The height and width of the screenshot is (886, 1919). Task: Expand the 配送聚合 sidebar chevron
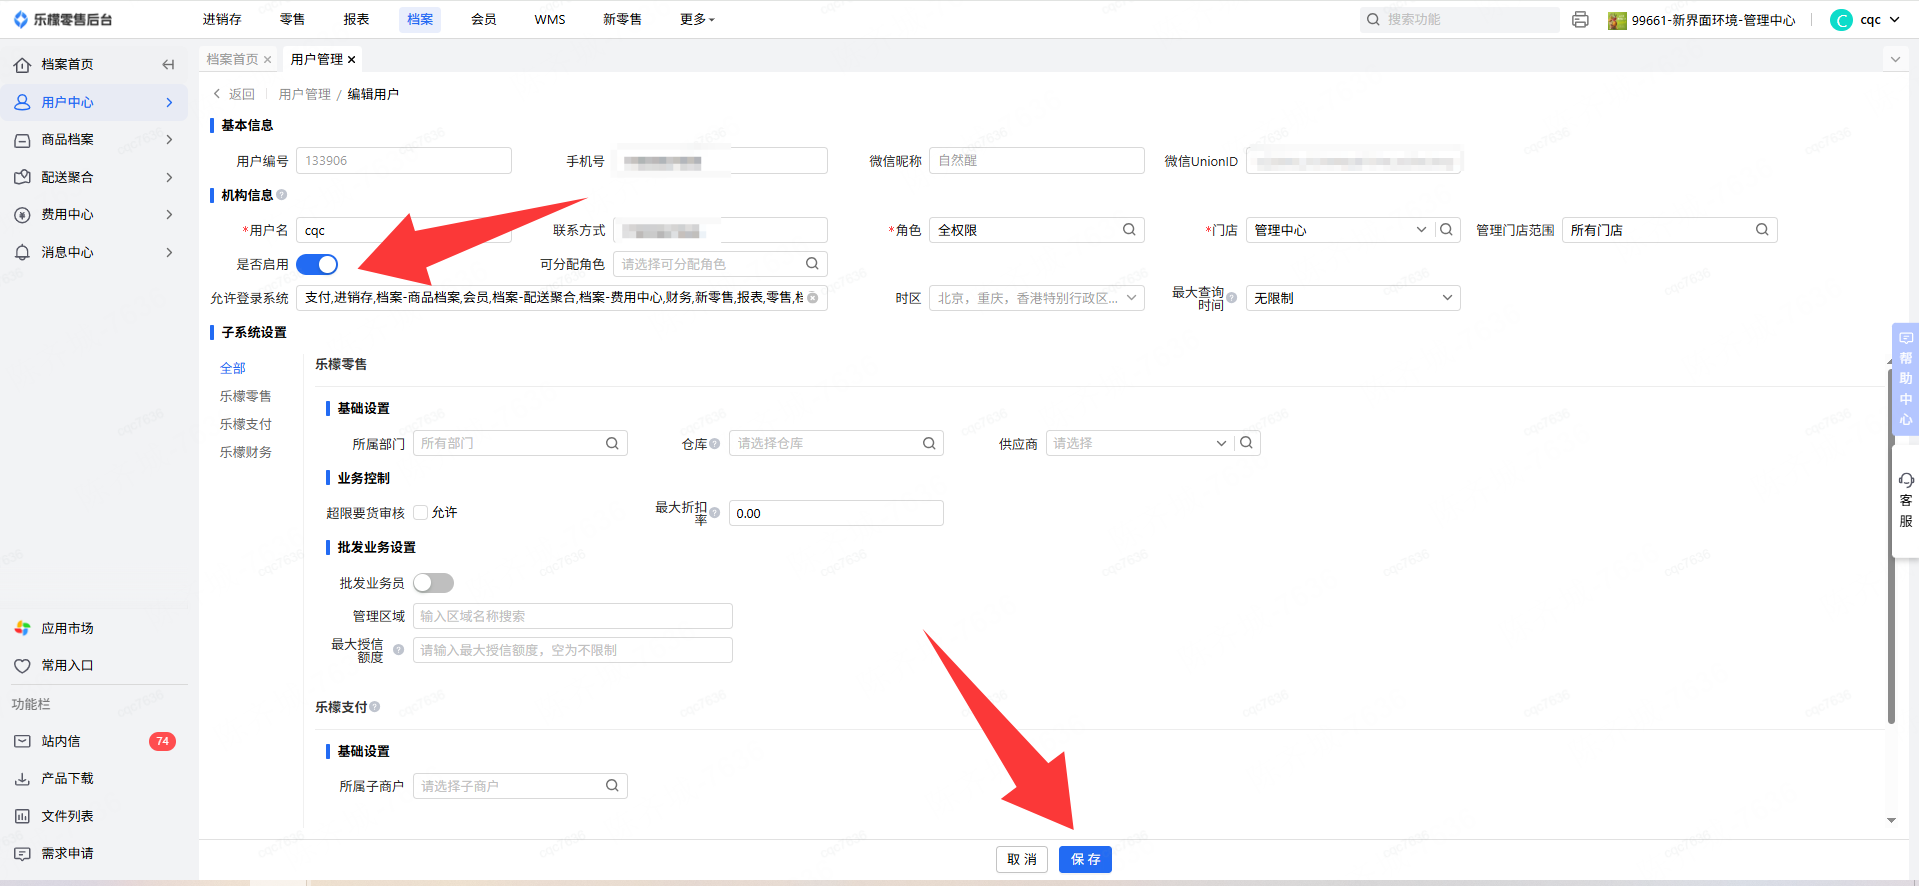169,177
